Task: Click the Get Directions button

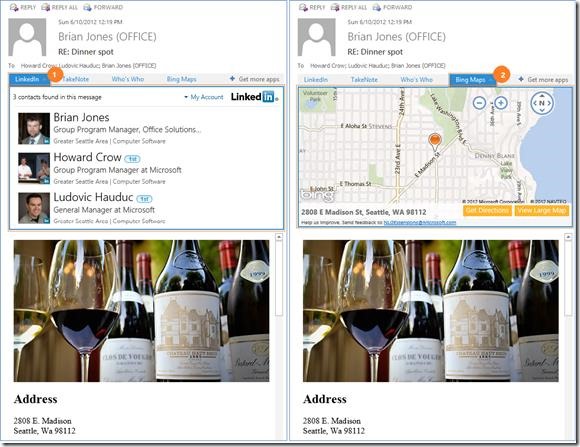Action: [487, 211]
